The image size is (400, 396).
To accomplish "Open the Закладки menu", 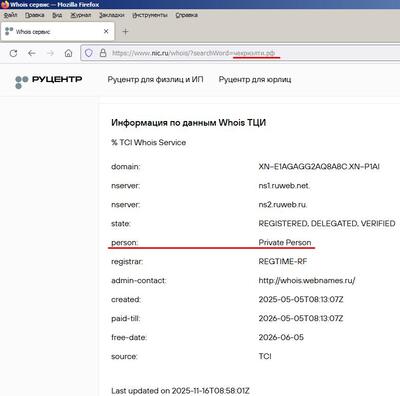I will pos(112,15).
